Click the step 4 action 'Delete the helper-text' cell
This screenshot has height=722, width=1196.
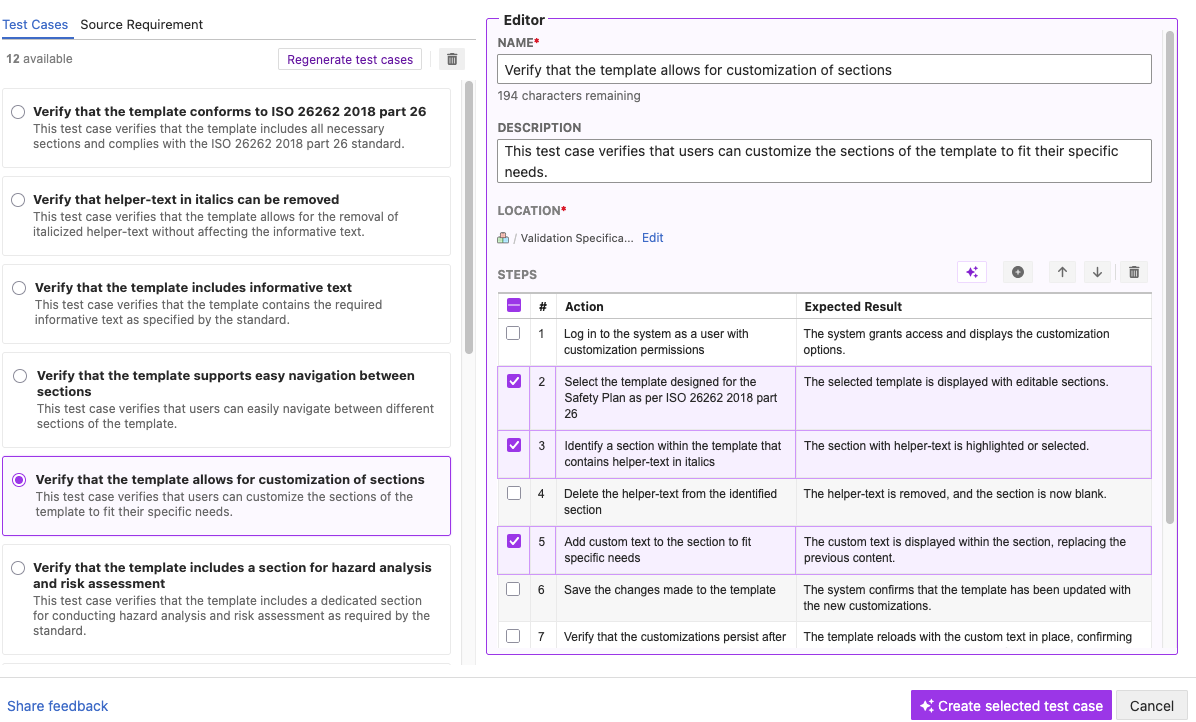(x=676, y=502)
